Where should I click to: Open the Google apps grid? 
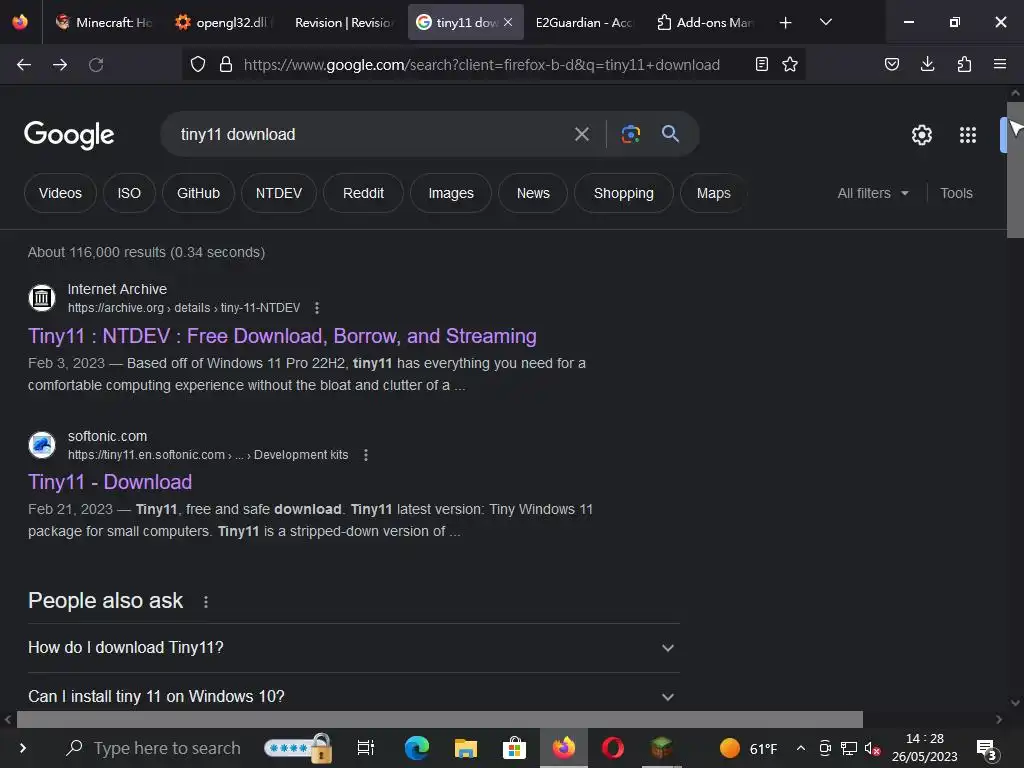tap(968, 135)
